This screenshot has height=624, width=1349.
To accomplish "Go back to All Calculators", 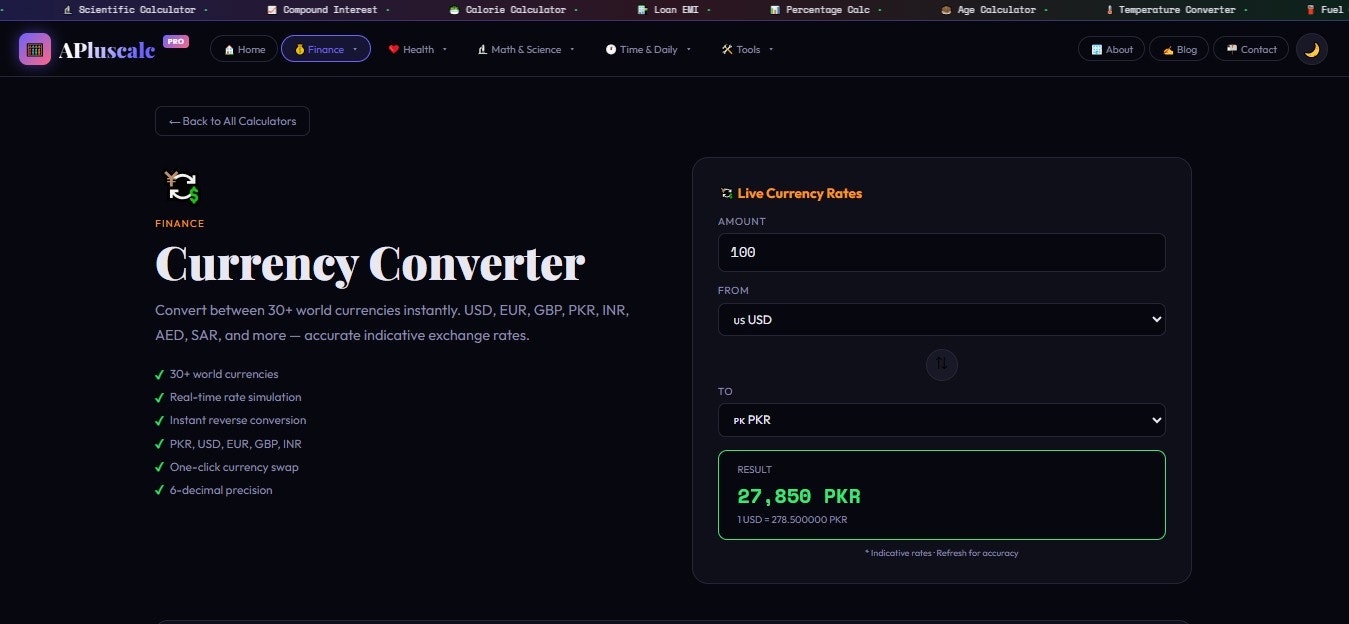I will pyautogui.click(x=232, y=121).
